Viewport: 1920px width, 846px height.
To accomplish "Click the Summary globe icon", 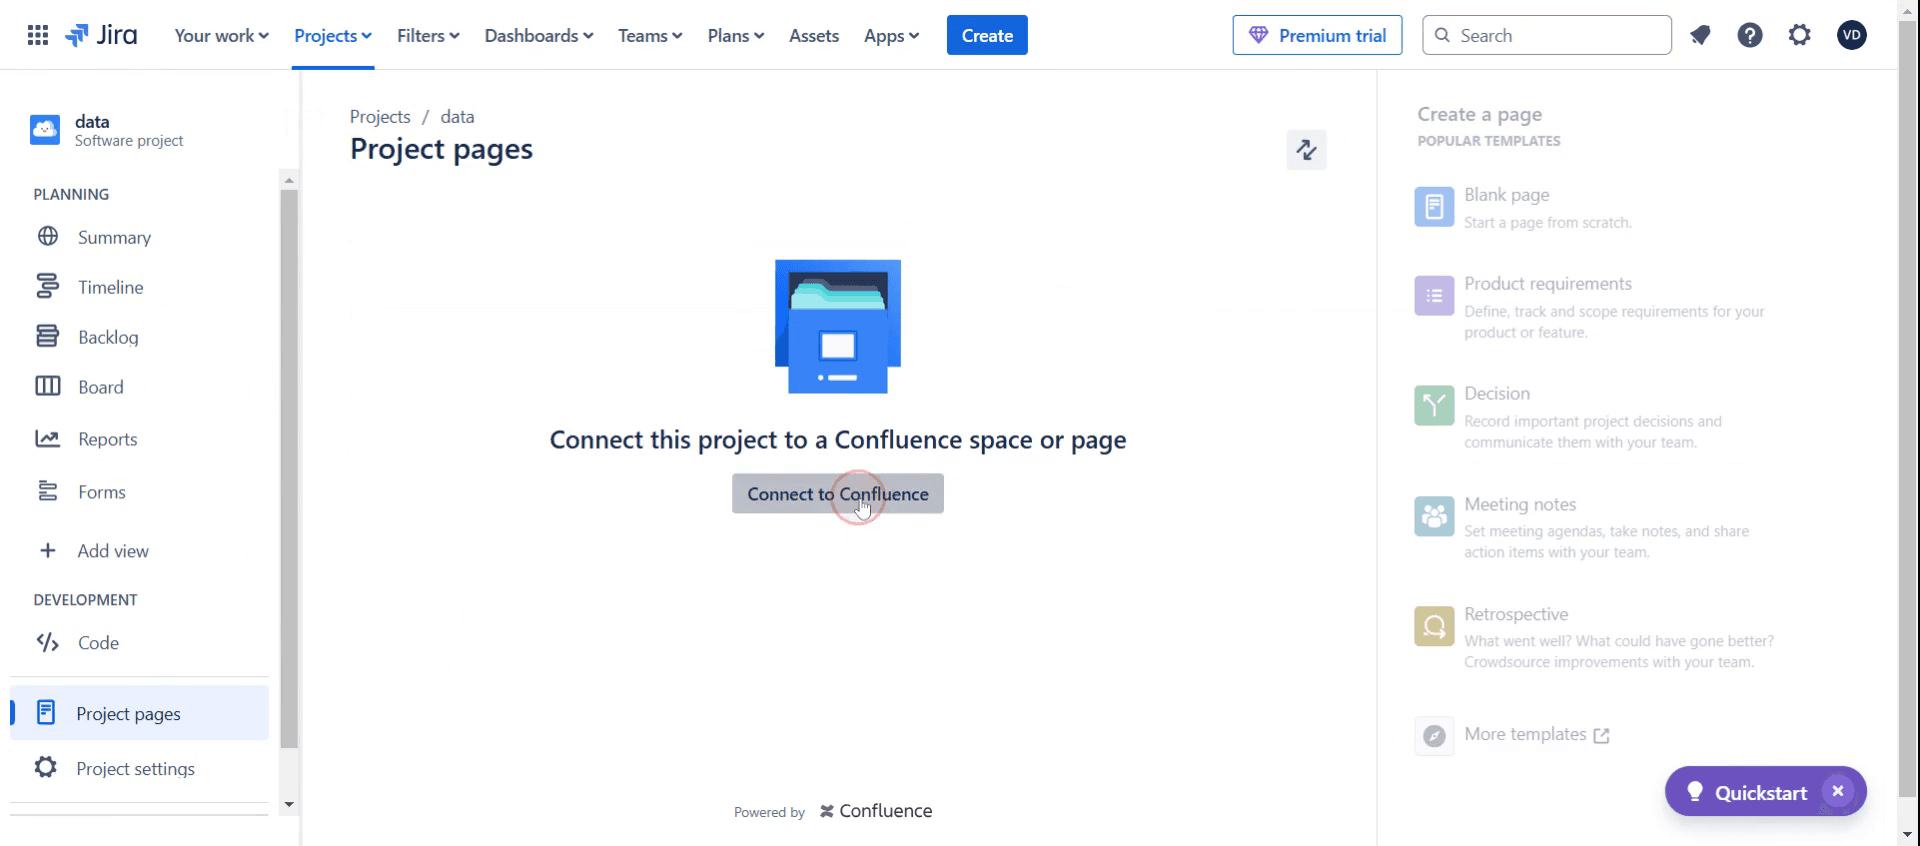I will point(48,237).
